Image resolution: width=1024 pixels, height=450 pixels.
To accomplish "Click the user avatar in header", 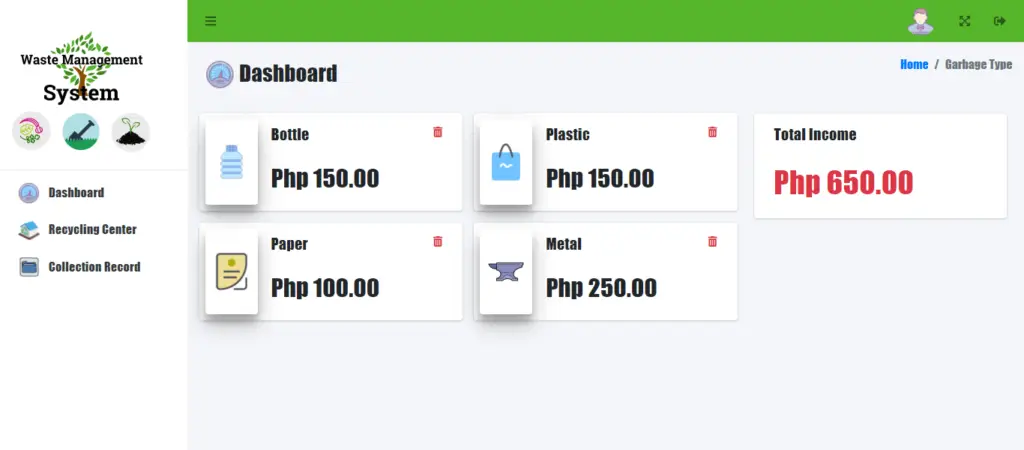I will coord(920,21).
